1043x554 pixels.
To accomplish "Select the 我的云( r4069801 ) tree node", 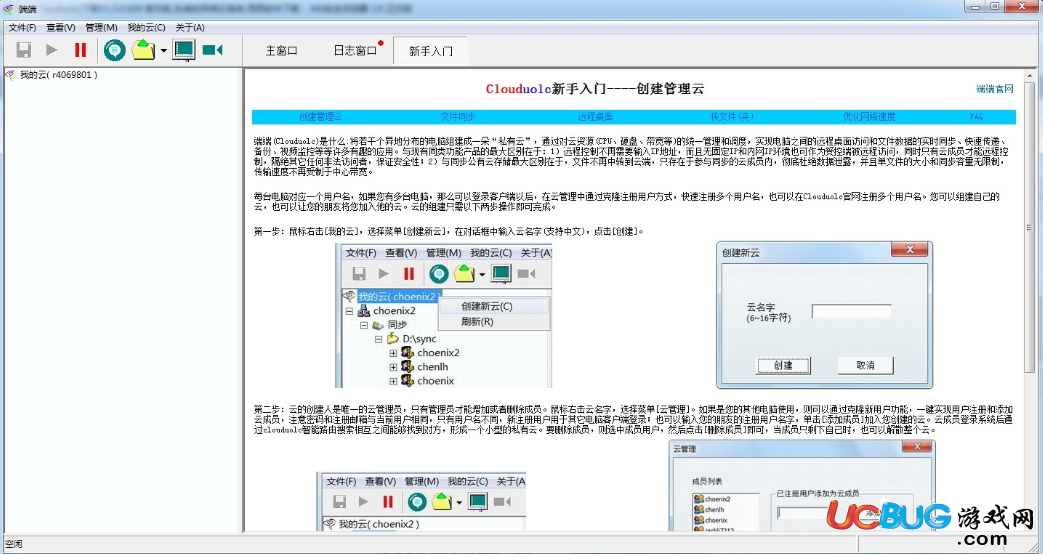I will pyautogui.click(x=59, y=75).
